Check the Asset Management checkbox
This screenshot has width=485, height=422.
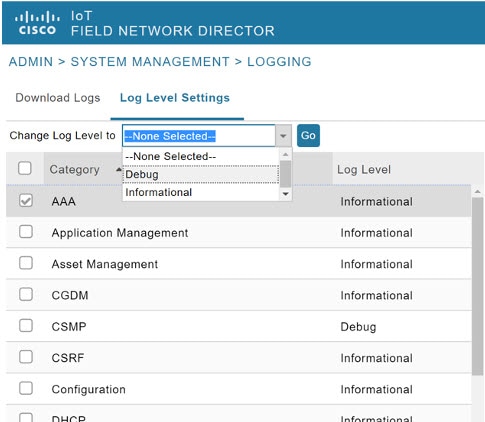point(26,263)
